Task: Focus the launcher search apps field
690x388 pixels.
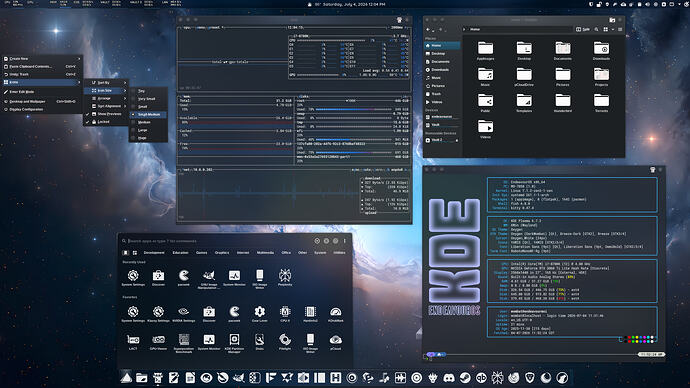Action: pyautogui.click(x=219, y=241)
